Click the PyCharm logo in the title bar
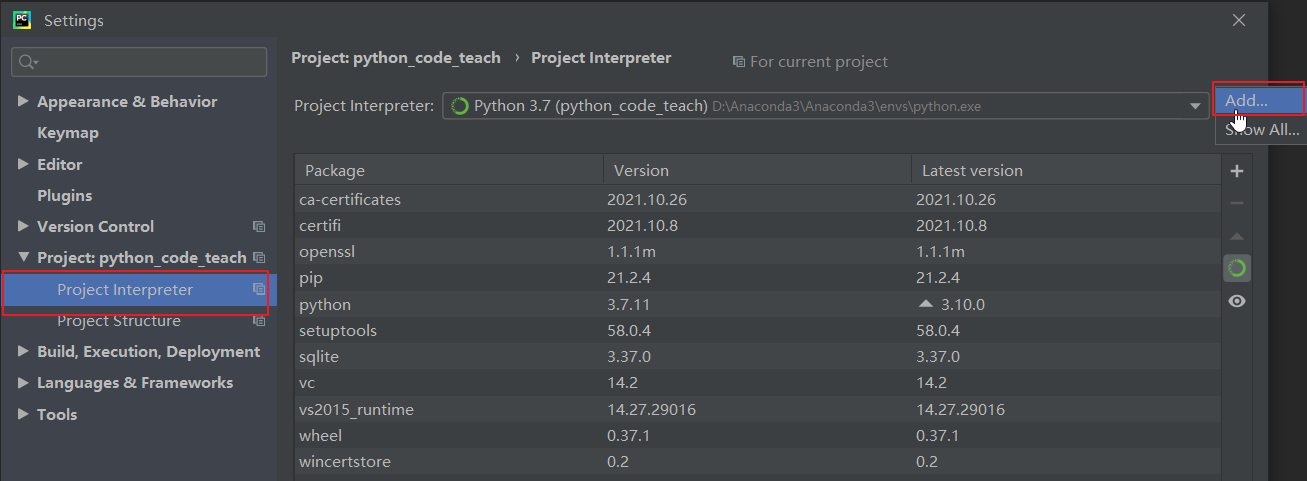Viewport: 1307px width, 481px height. [21, 20]
